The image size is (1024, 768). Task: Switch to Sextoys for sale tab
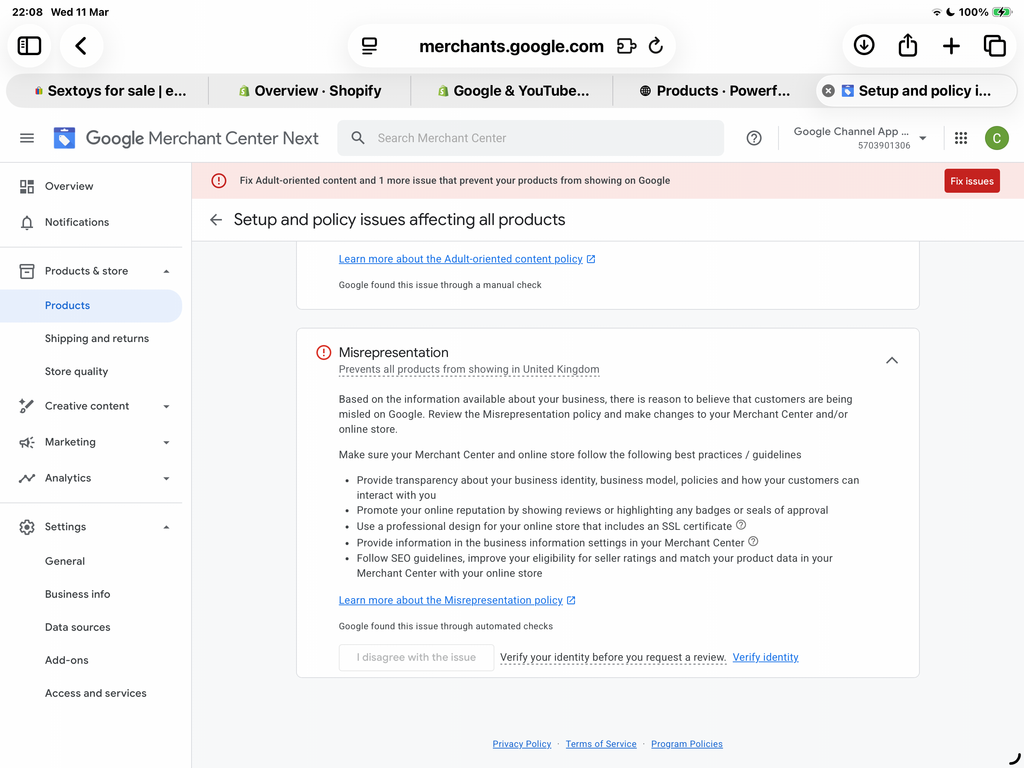pos(109,91)
